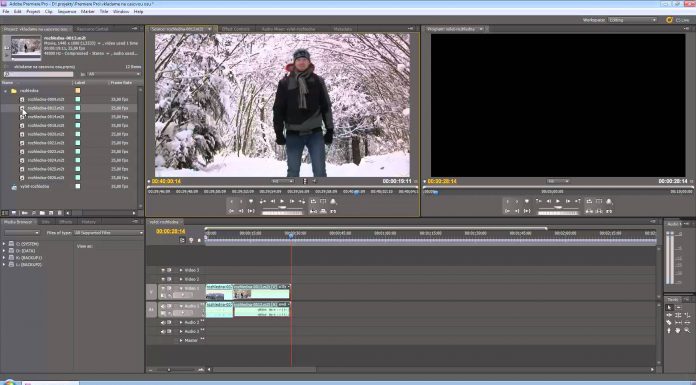Click Overlay button in Source monitor
Screen dimensions: 696x385
click(x=323, y=211)
